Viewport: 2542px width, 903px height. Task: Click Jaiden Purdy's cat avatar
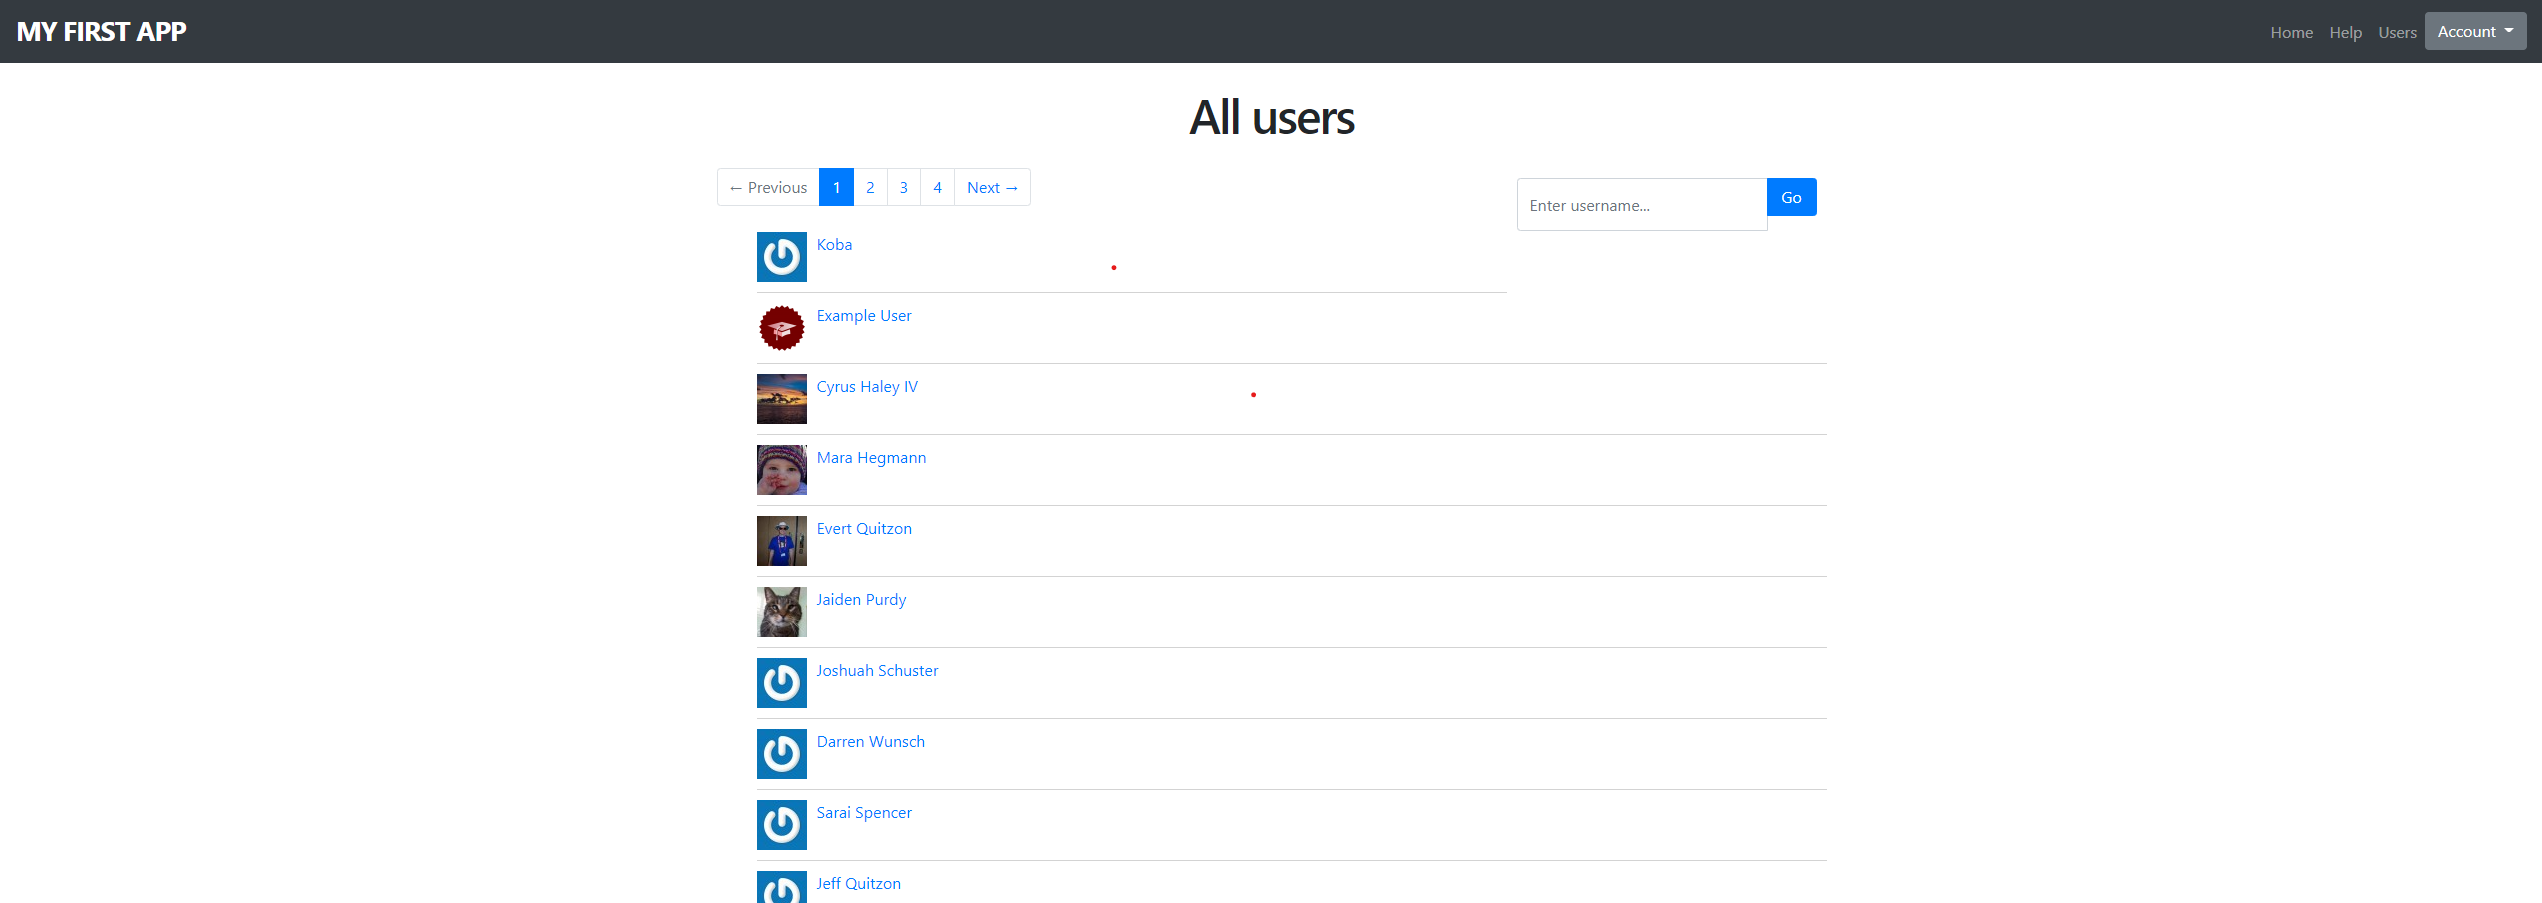(x=781, y=612)
